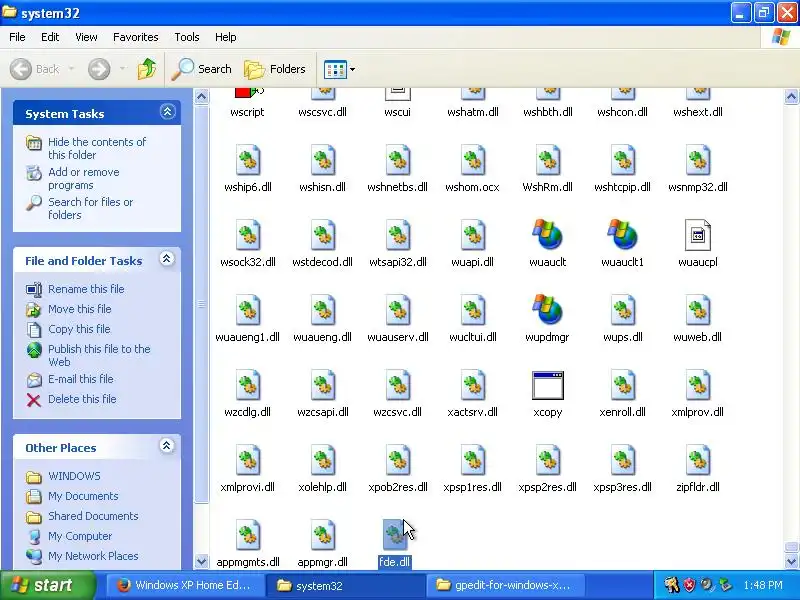Select the xpsp3res.dll file icon

click(x=622, y=460)
